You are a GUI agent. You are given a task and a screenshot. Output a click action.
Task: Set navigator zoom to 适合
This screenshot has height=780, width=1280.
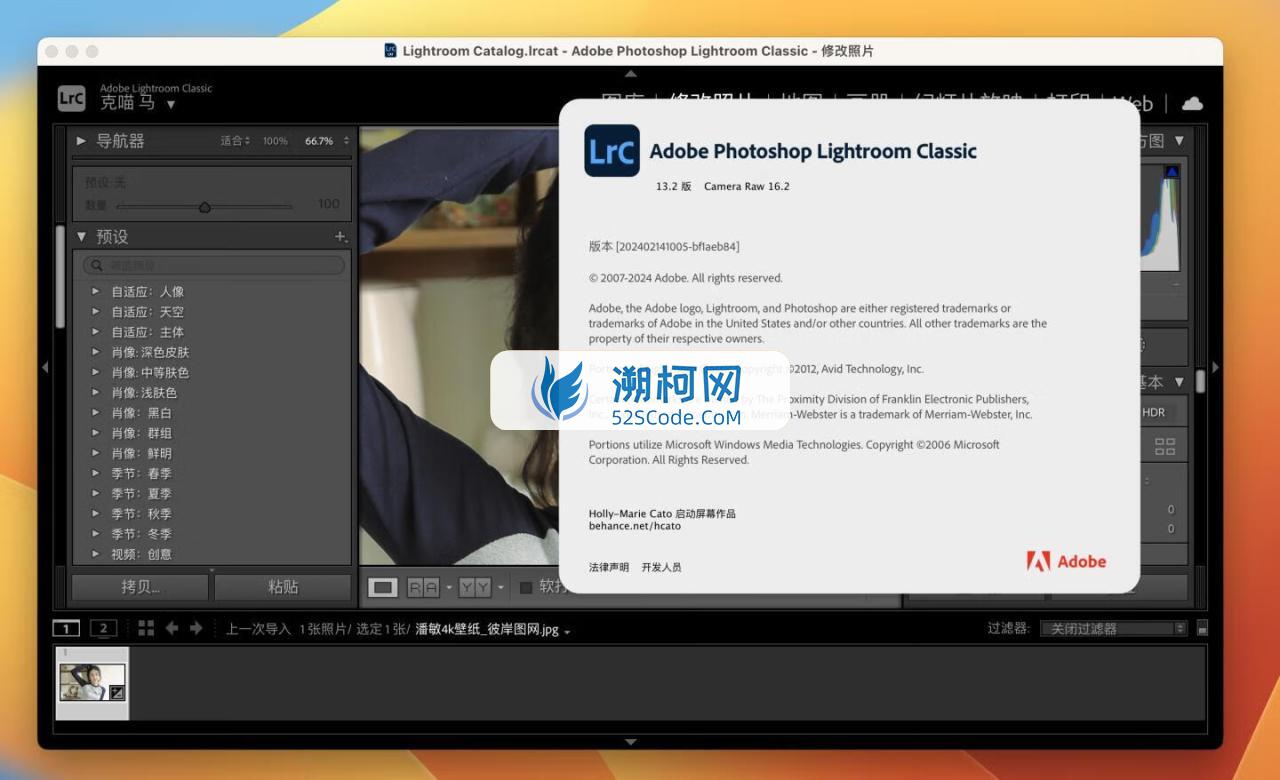[232, 141]
